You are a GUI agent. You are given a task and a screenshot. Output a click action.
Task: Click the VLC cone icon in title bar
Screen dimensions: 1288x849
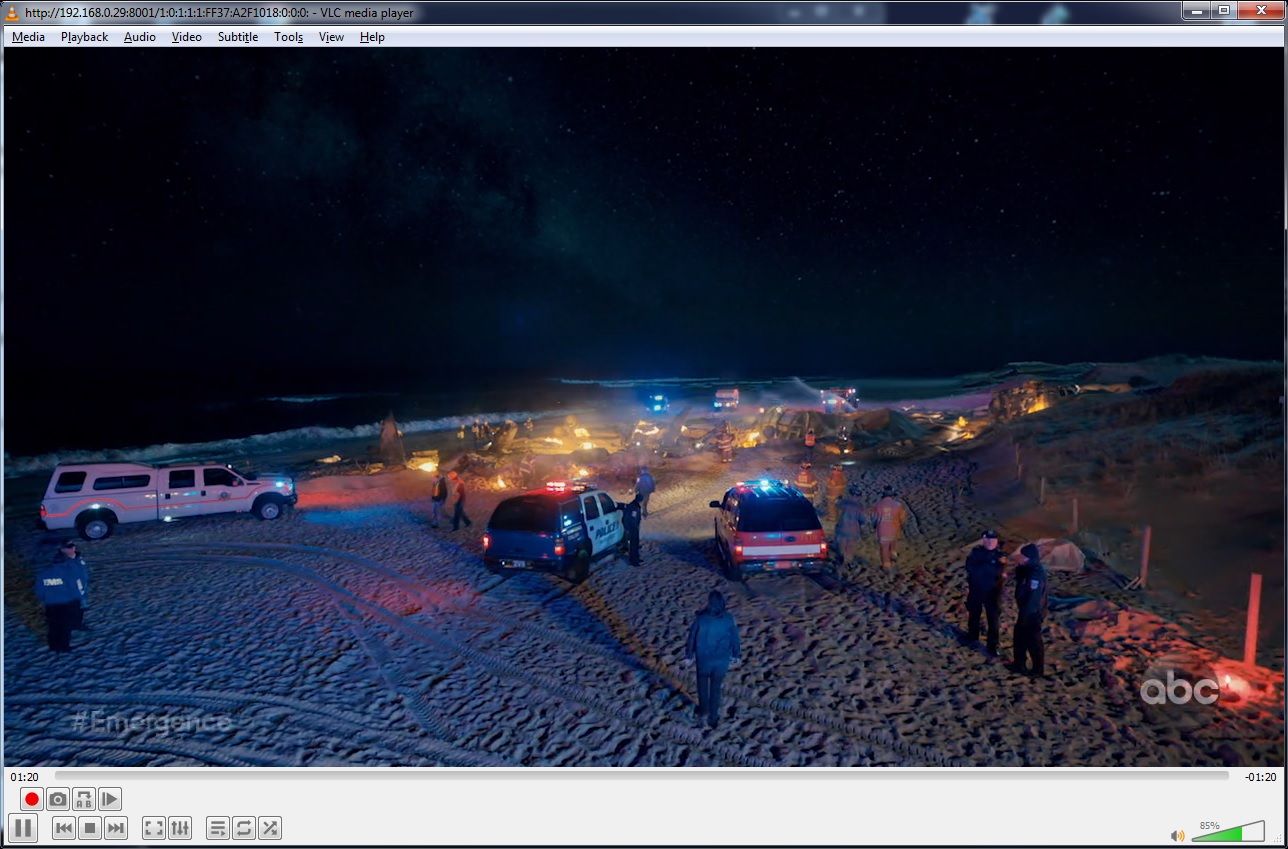click(x=13, y=12)
